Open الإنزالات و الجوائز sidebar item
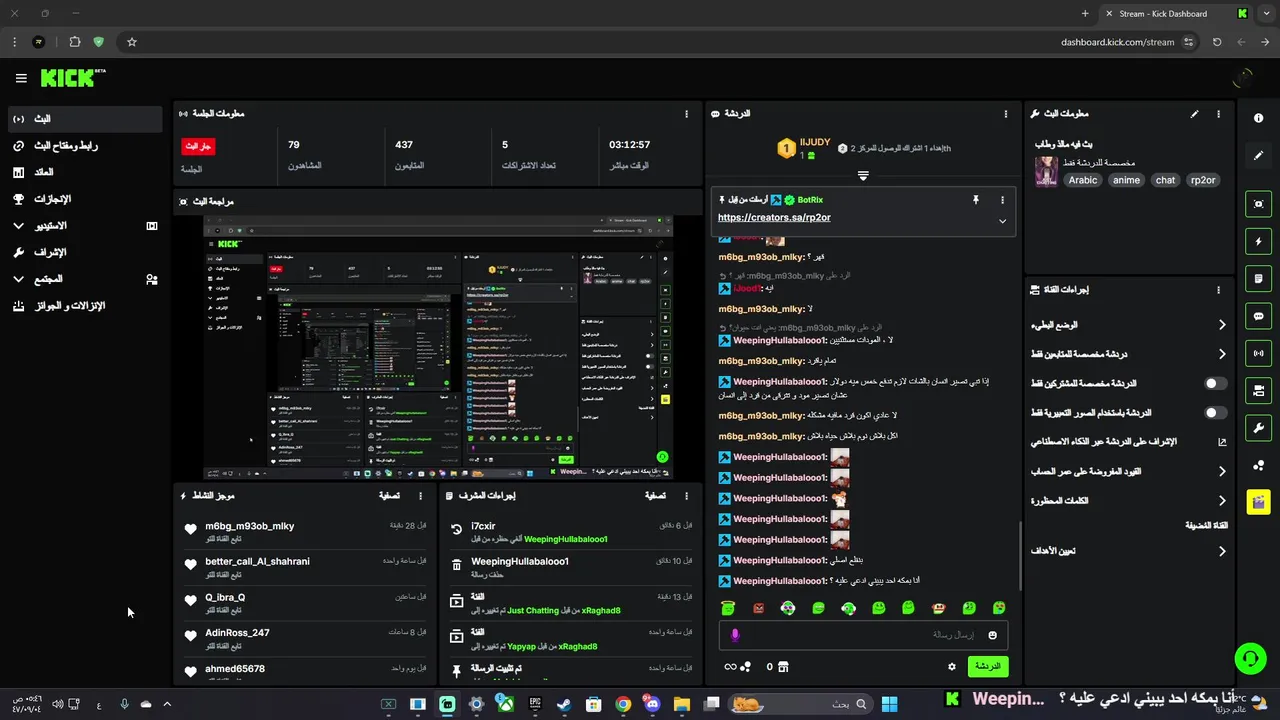 point(85,306)
